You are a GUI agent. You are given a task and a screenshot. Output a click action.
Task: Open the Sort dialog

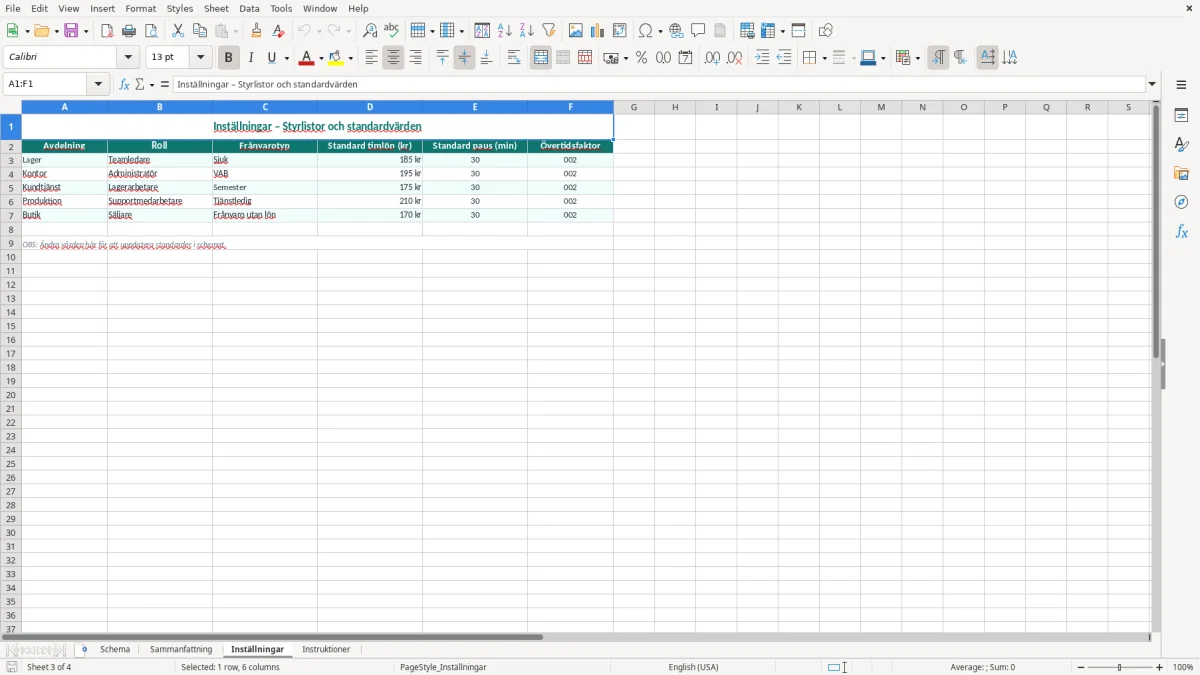(482, 31)
